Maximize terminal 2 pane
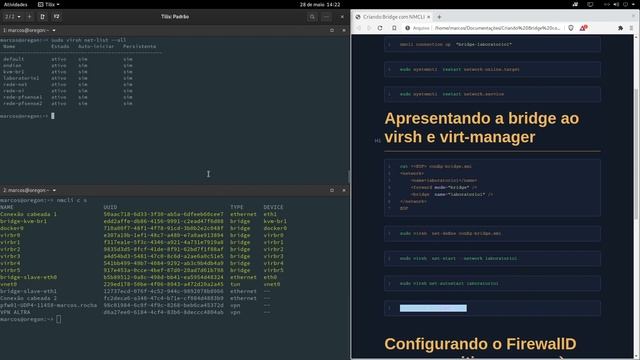 pyautogui.click(x=332, y=190)
